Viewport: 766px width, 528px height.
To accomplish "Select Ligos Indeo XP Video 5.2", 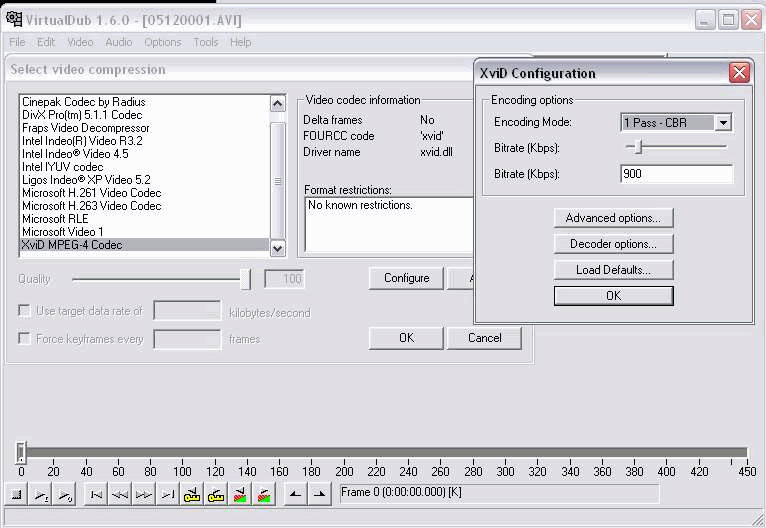I will tap(145, 180).
